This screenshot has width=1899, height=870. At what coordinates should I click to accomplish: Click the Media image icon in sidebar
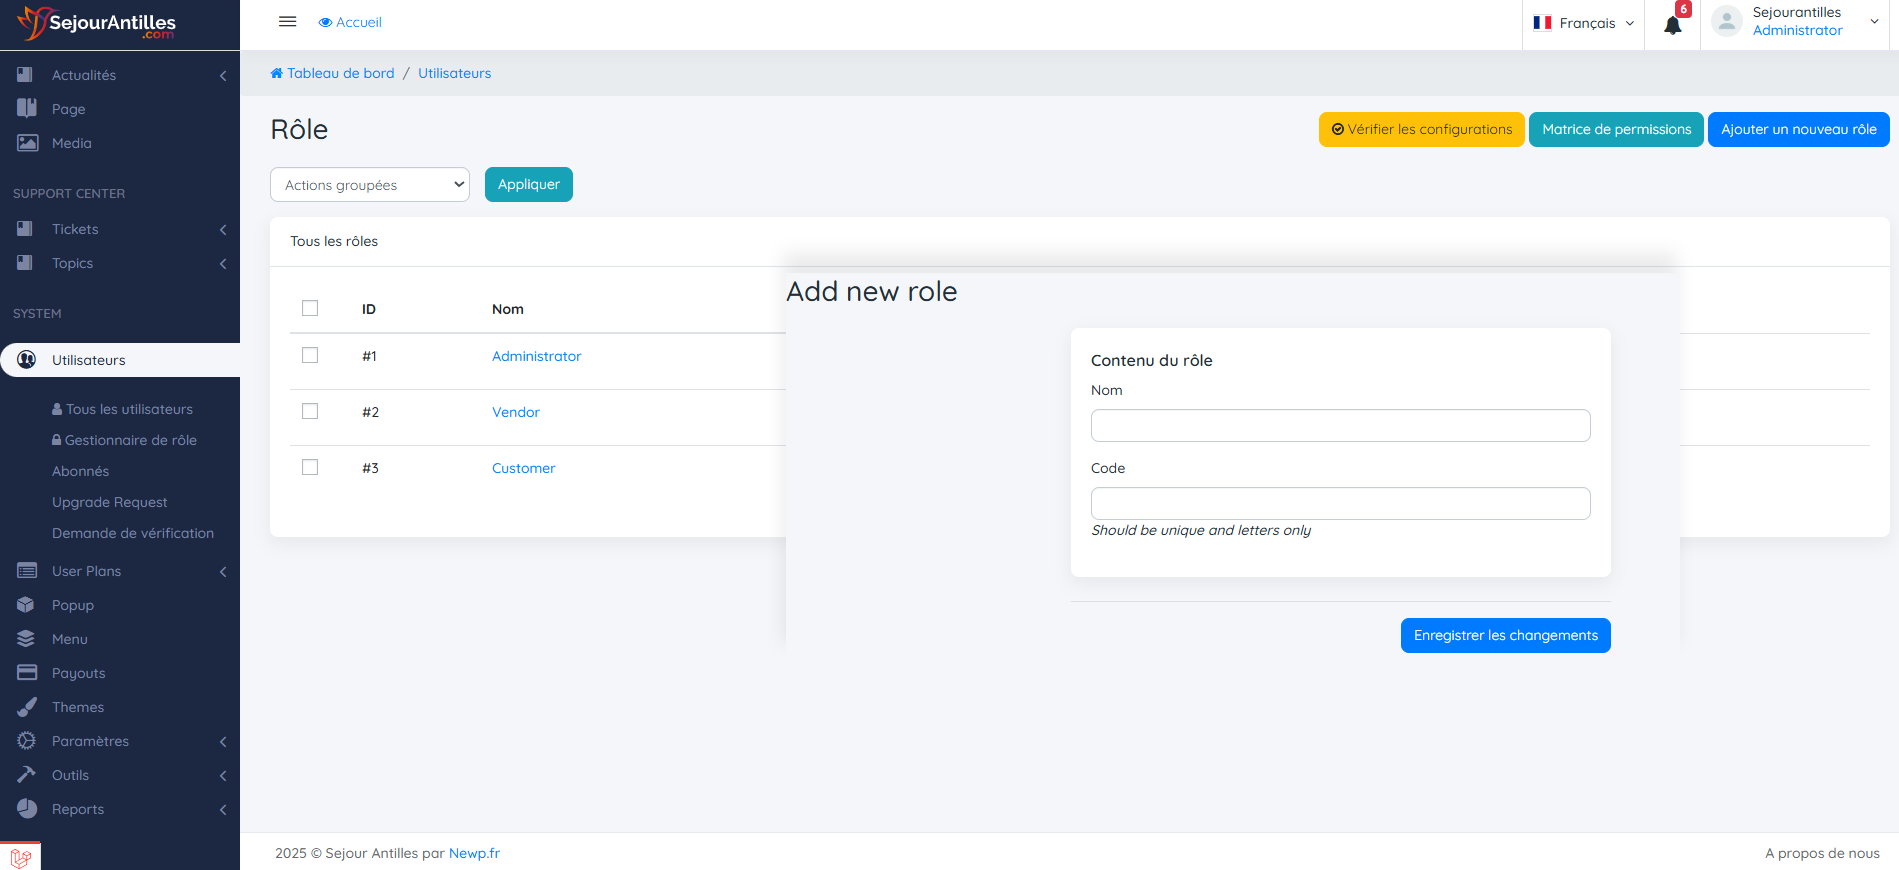(x=27, y=143)
